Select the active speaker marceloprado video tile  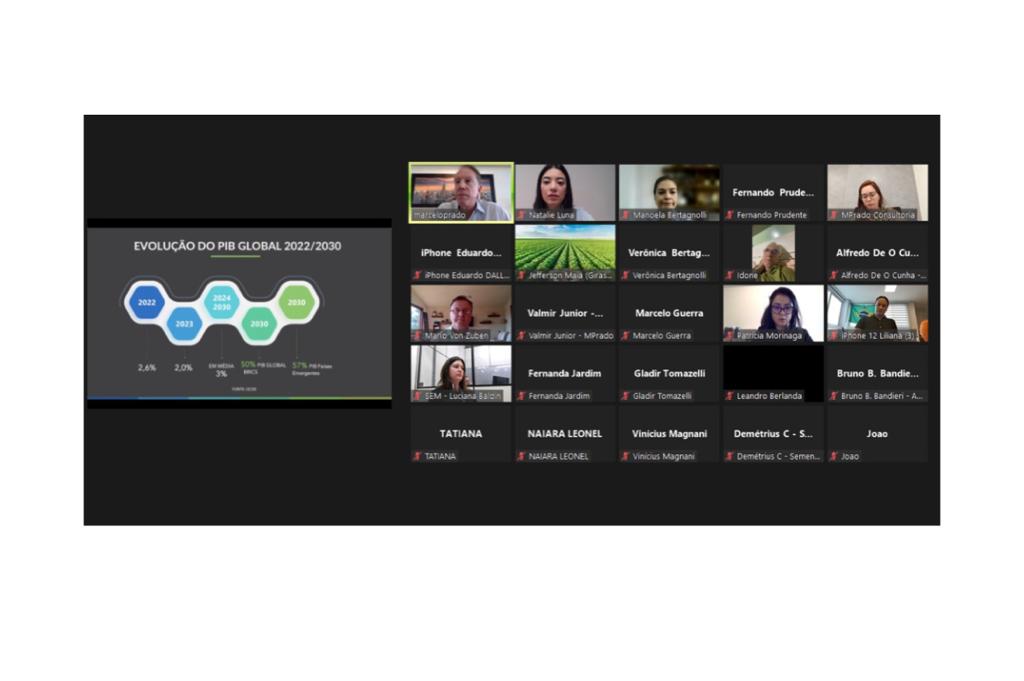pyautogui.click(x=461, y=190)
